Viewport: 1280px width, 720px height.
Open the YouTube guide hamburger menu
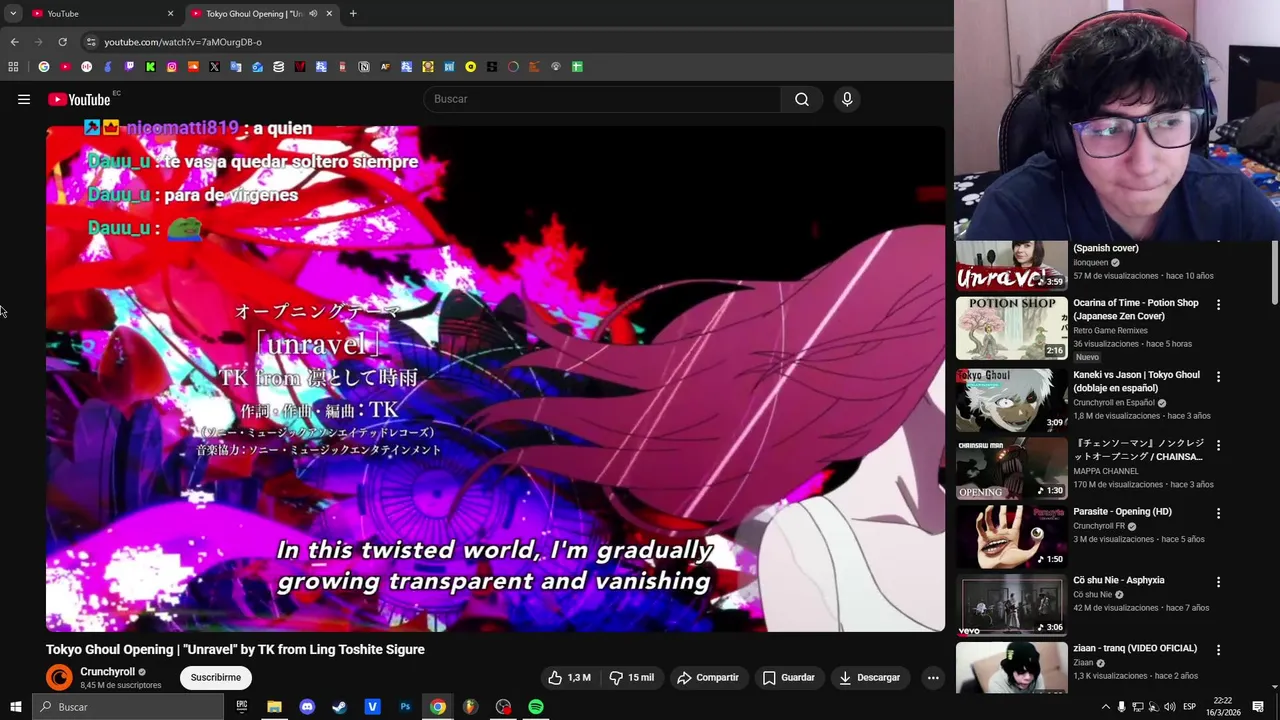tap(24, 99)
